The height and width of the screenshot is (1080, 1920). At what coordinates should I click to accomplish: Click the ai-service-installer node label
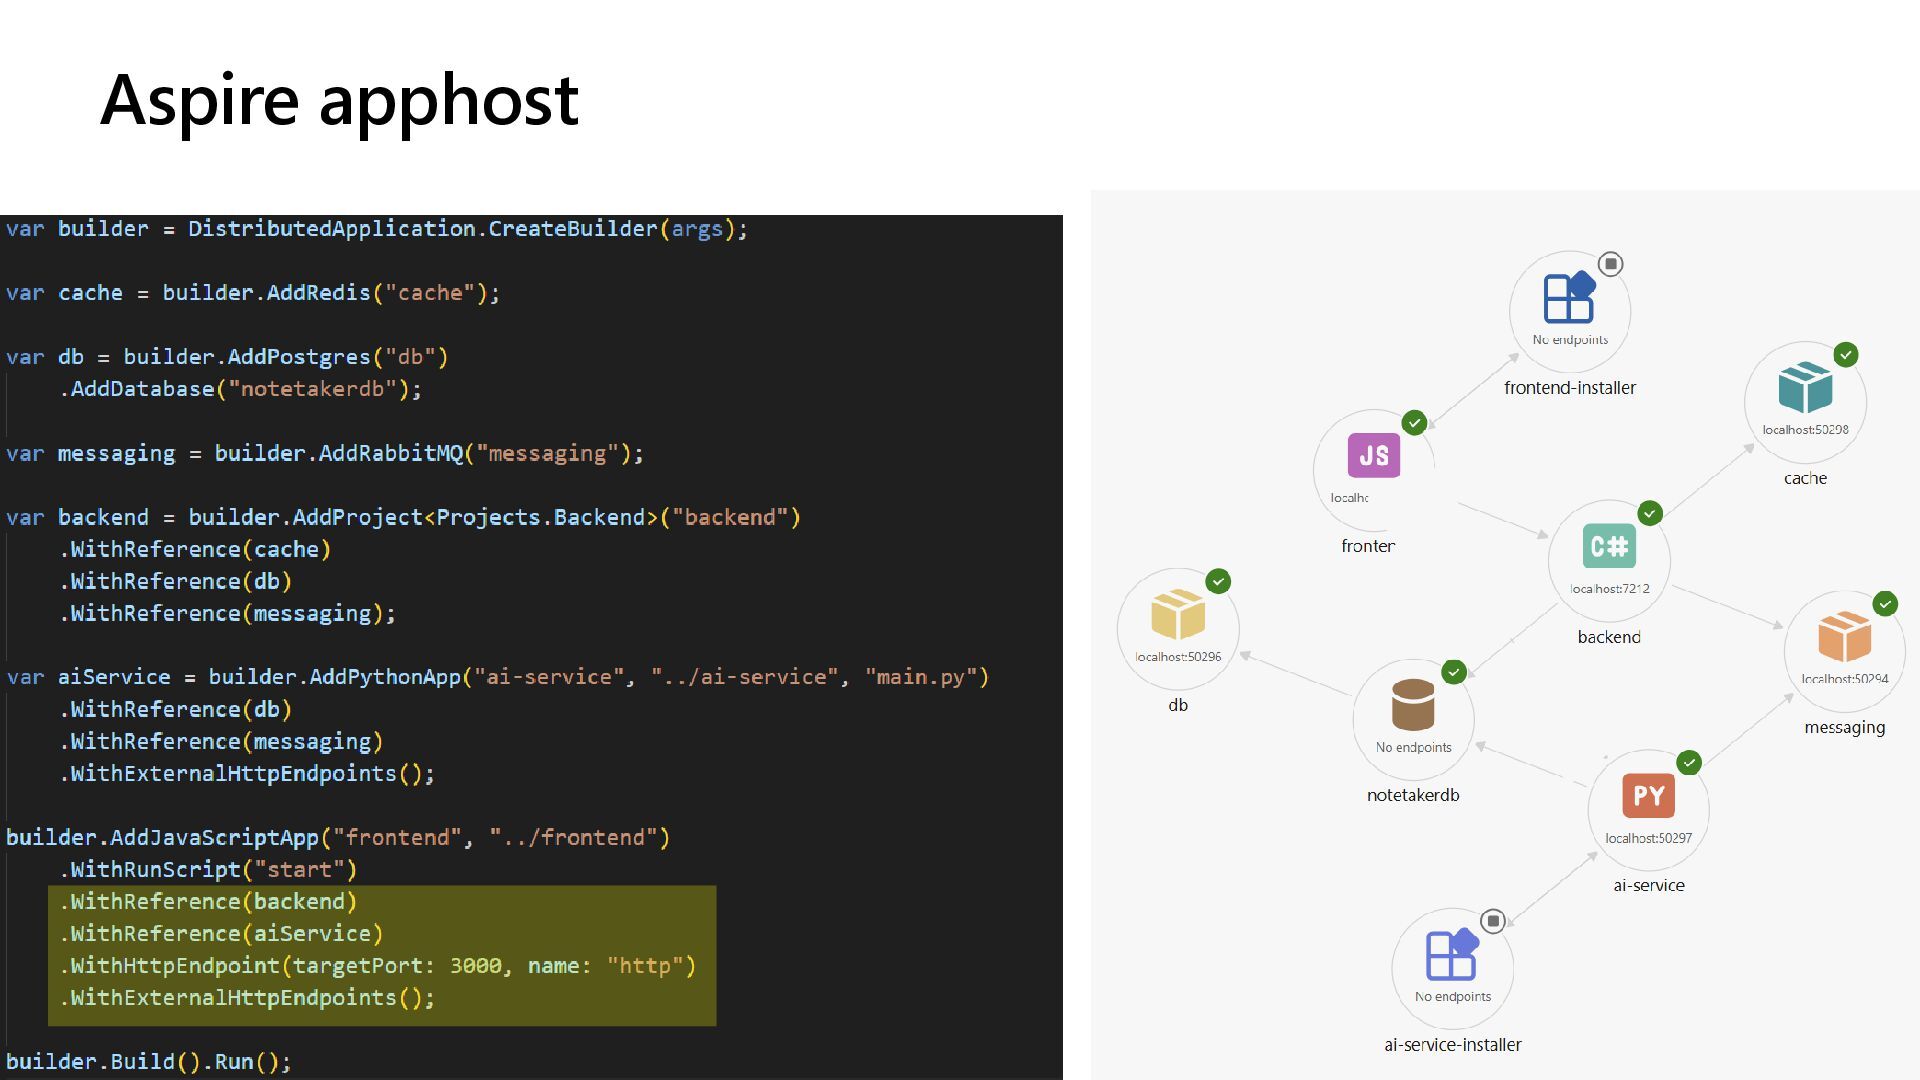pos(1452,1045)
